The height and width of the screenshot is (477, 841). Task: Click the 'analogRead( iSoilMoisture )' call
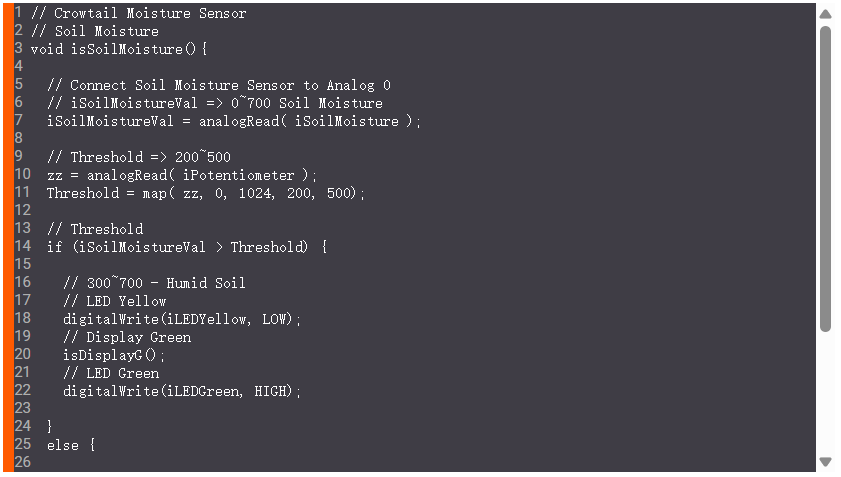310,121
